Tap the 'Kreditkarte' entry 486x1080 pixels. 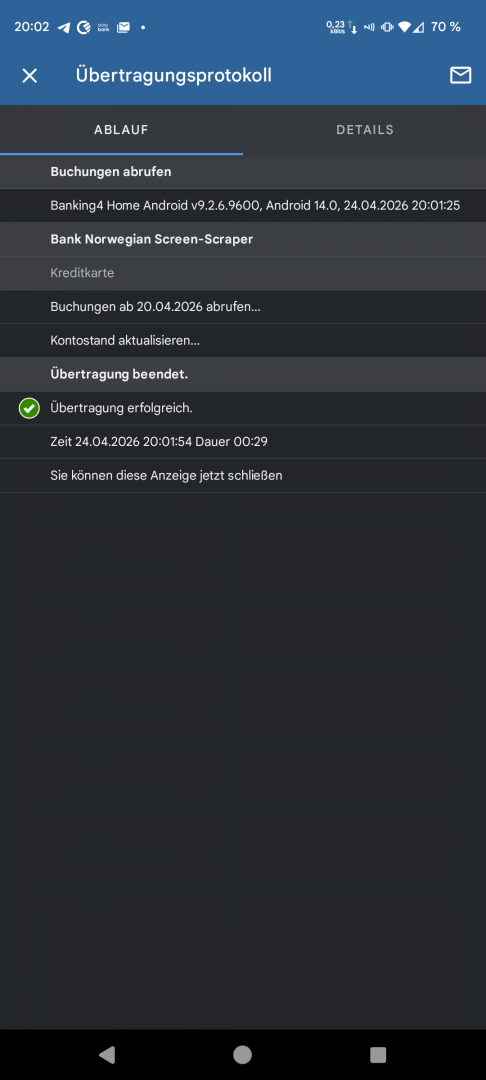tap(243, 273)
